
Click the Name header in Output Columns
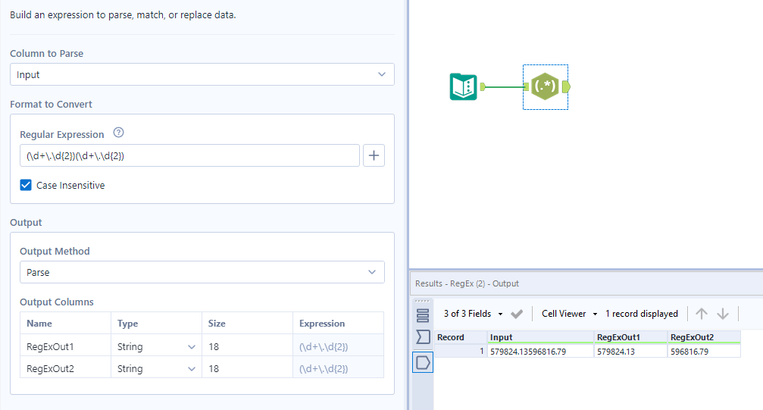[65, 323]
